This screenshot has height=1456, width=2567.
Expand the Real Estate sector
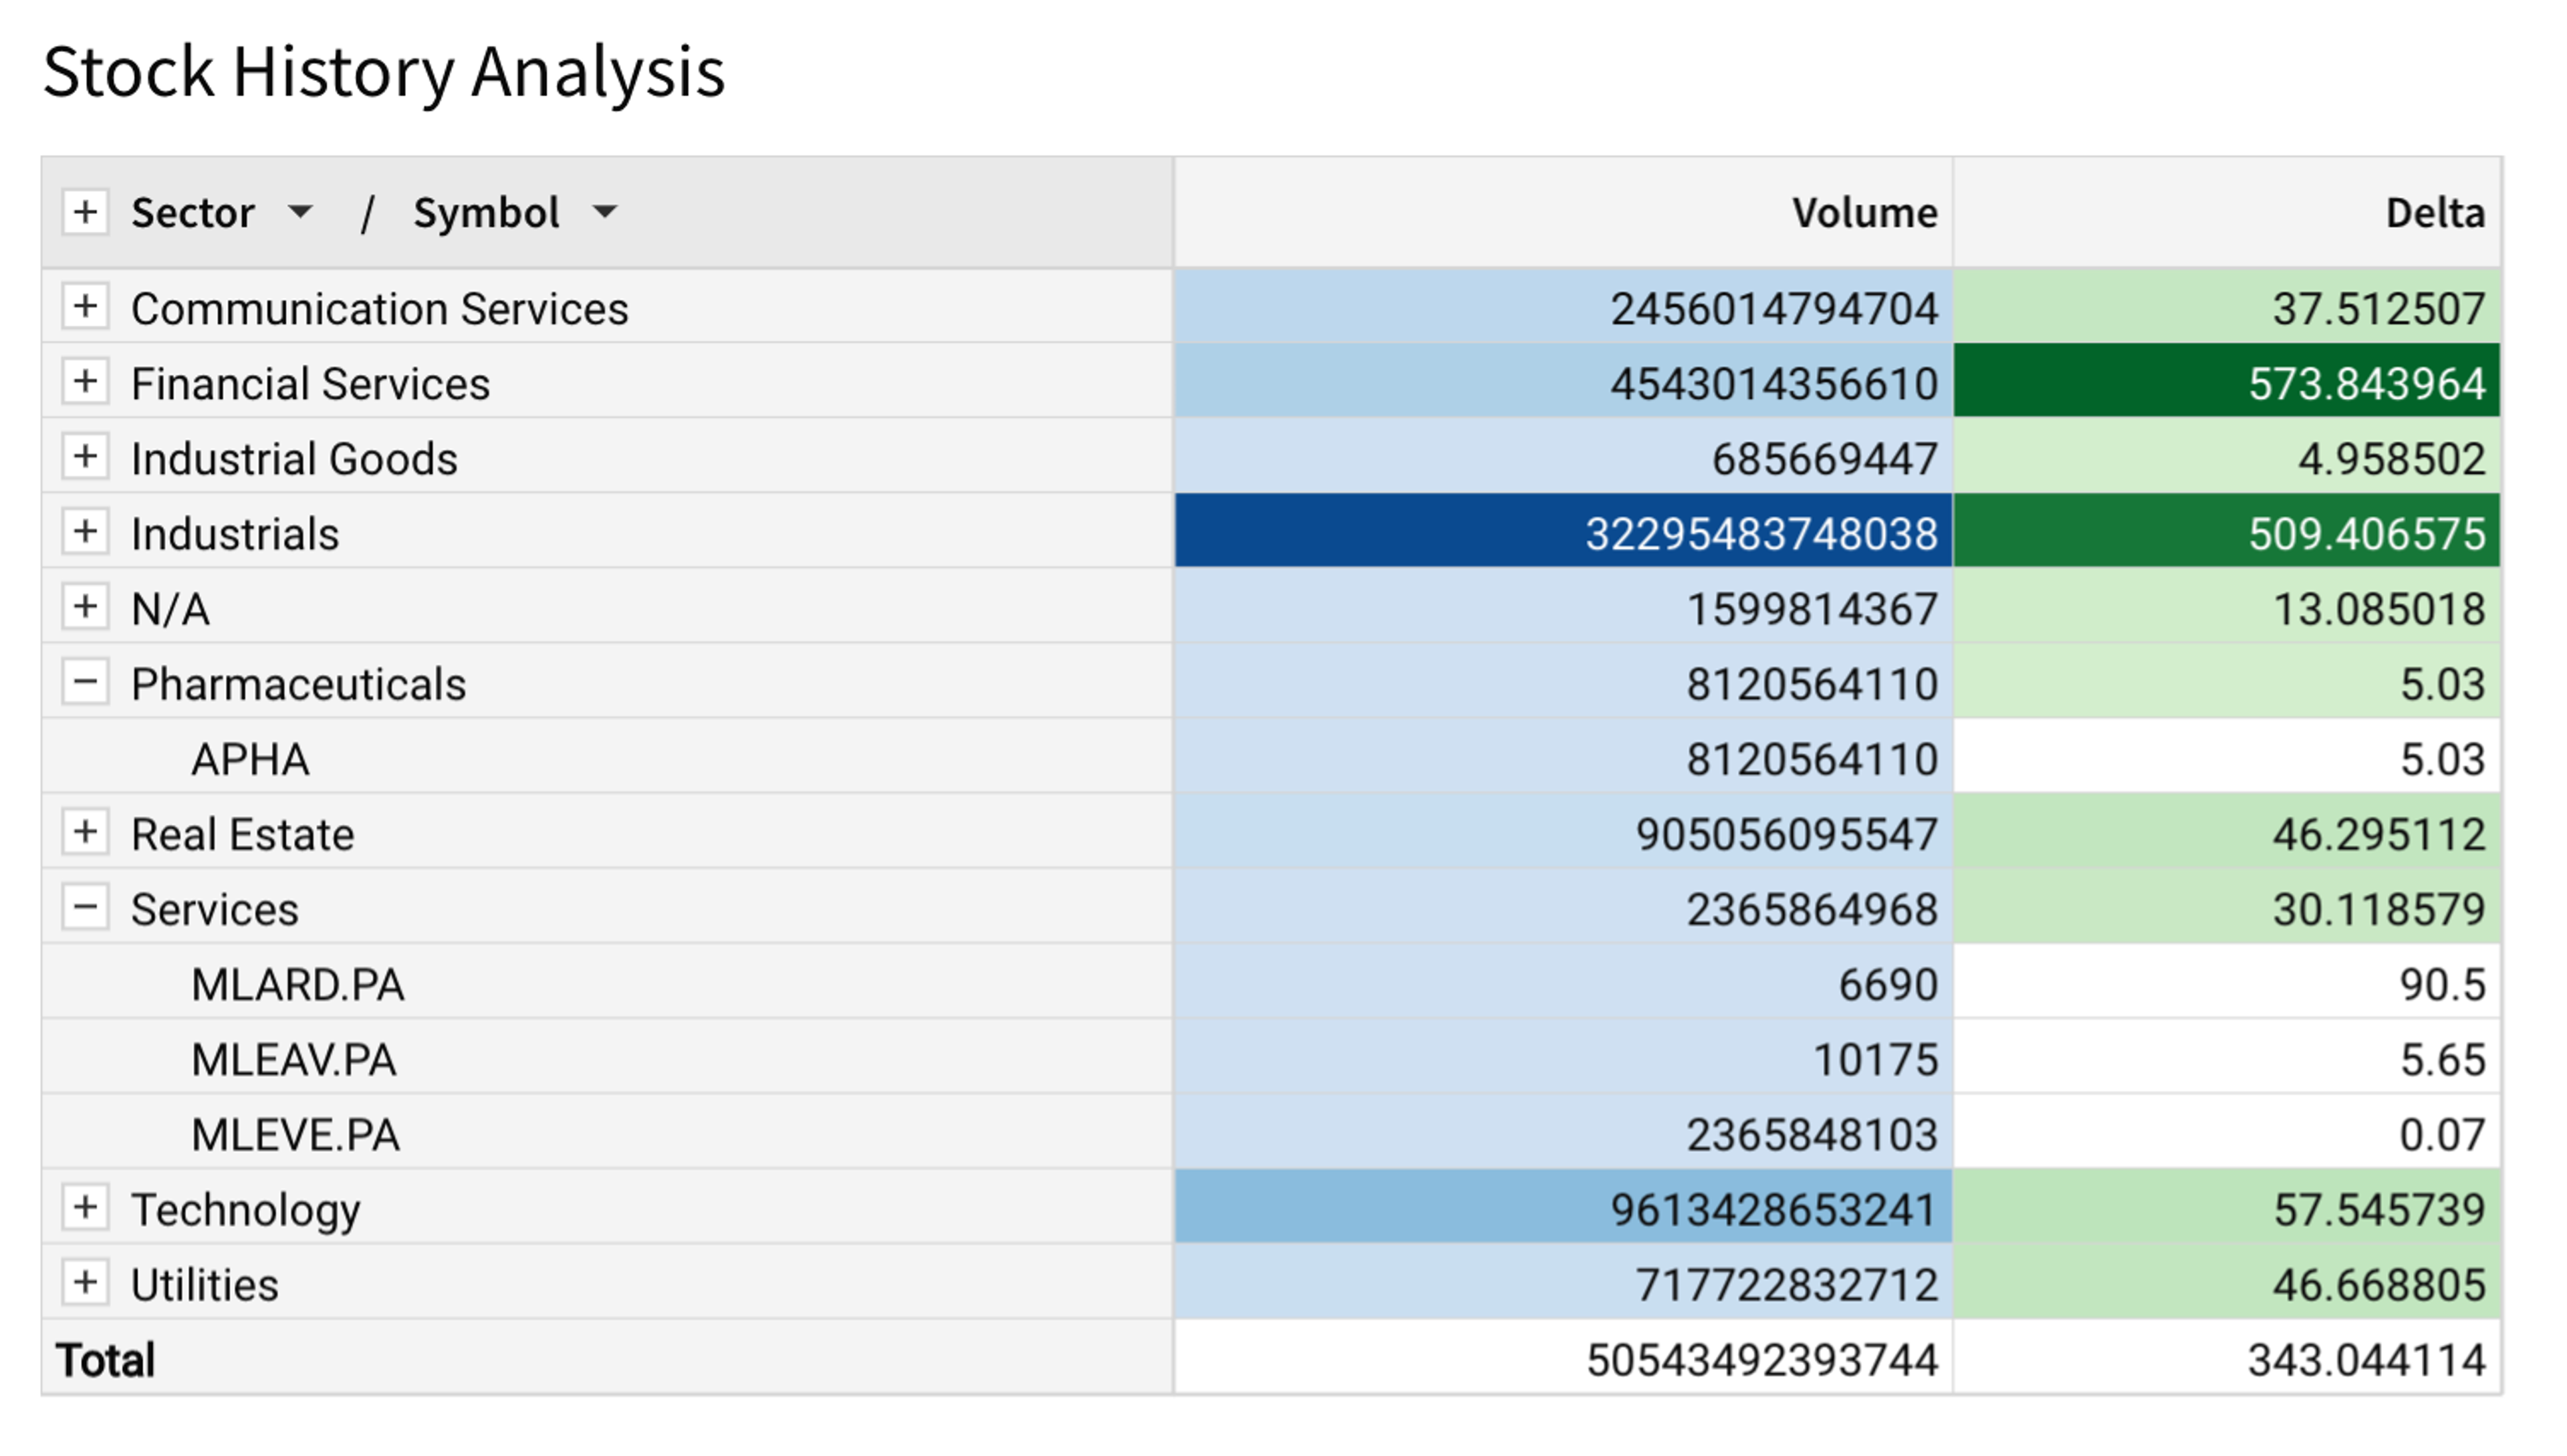click(85, 832)
